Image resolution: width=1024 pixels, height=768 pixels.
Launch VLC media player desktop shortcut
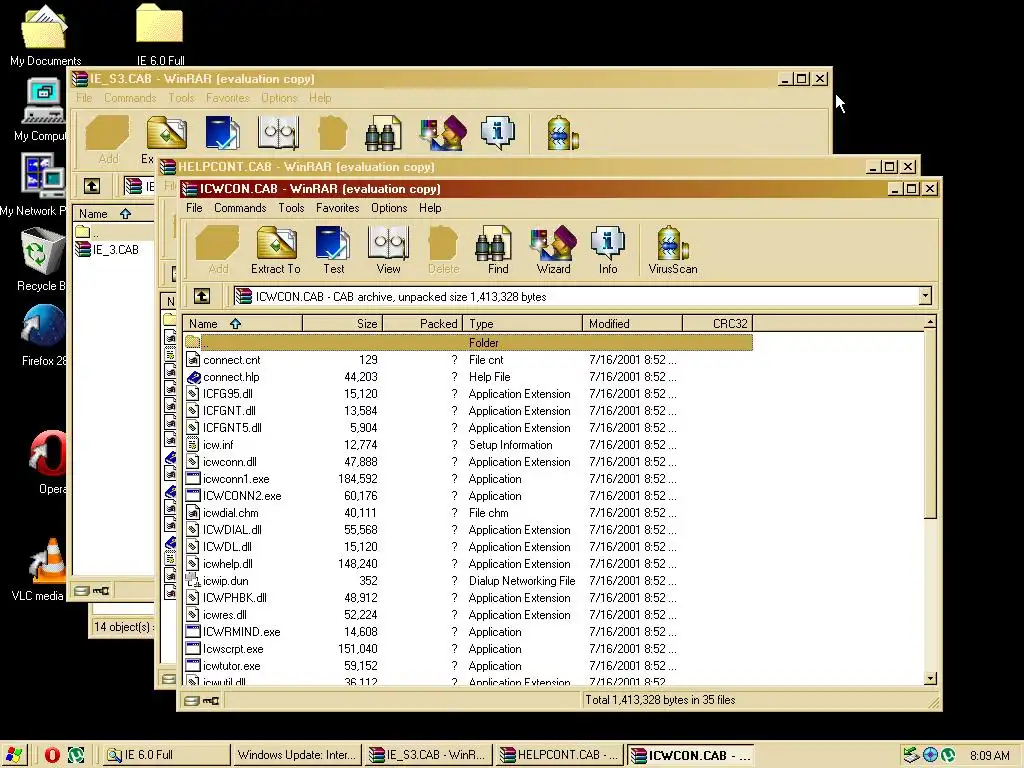[x=39, y=569]
